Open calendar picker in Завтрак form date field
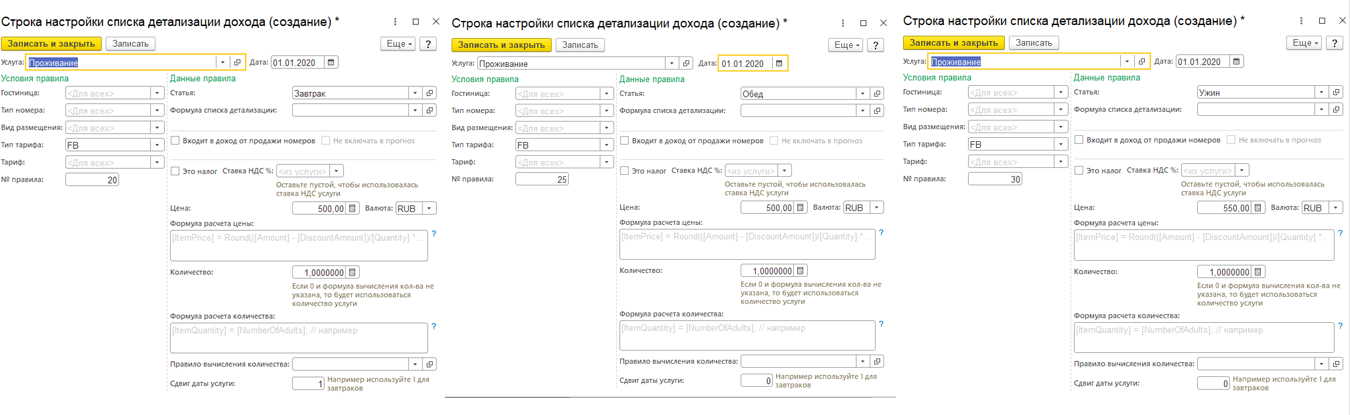This screenshot has height=415, width=1350. [331, 63]
